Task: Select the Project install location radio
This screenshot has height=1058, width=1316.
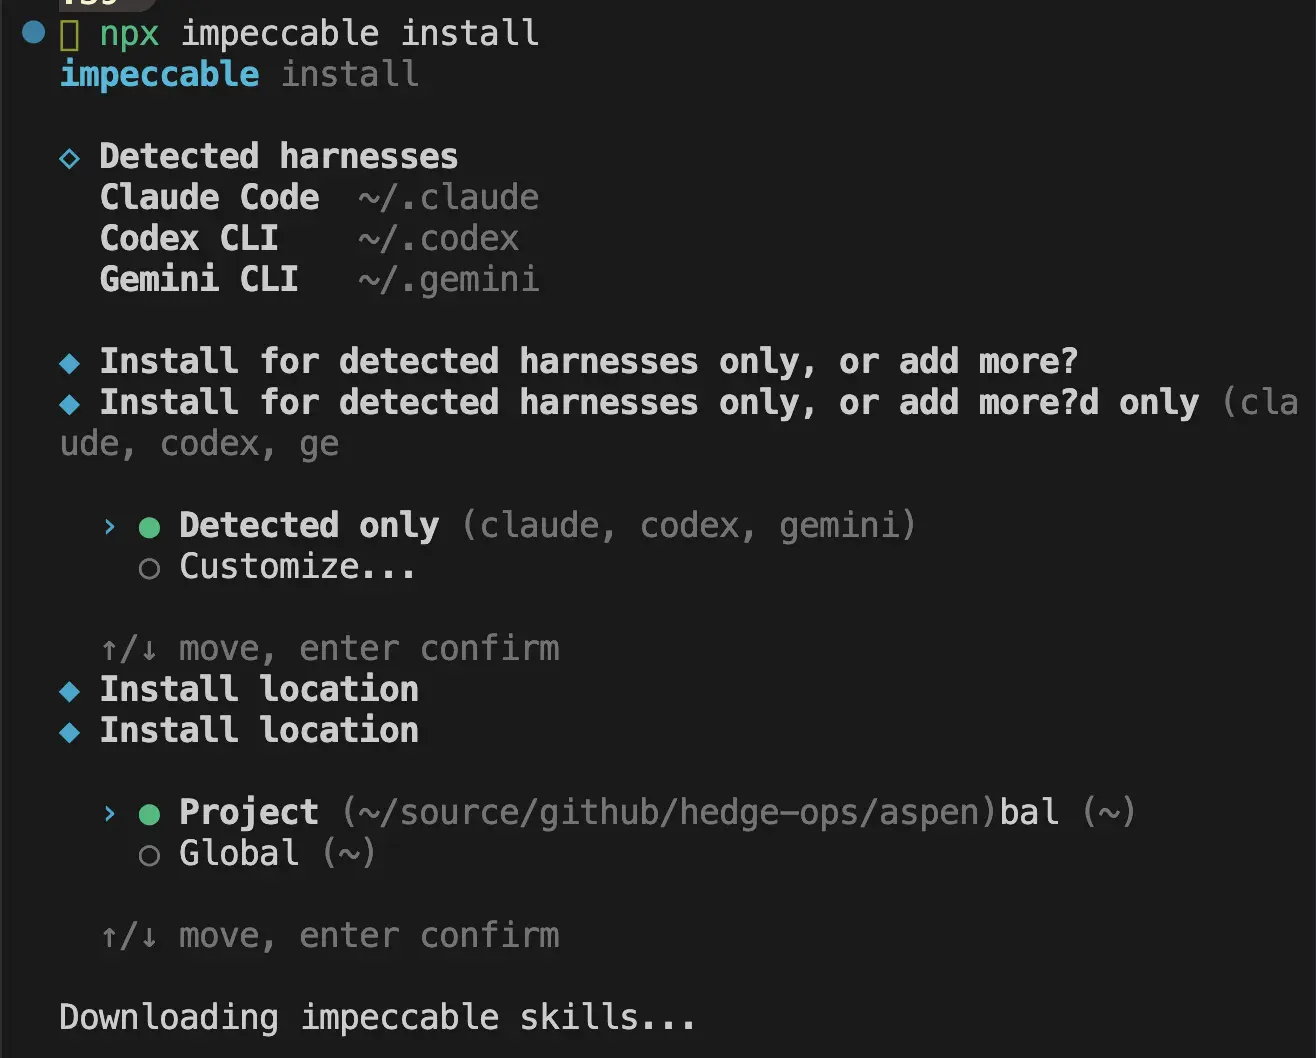Action: point(150,814)
